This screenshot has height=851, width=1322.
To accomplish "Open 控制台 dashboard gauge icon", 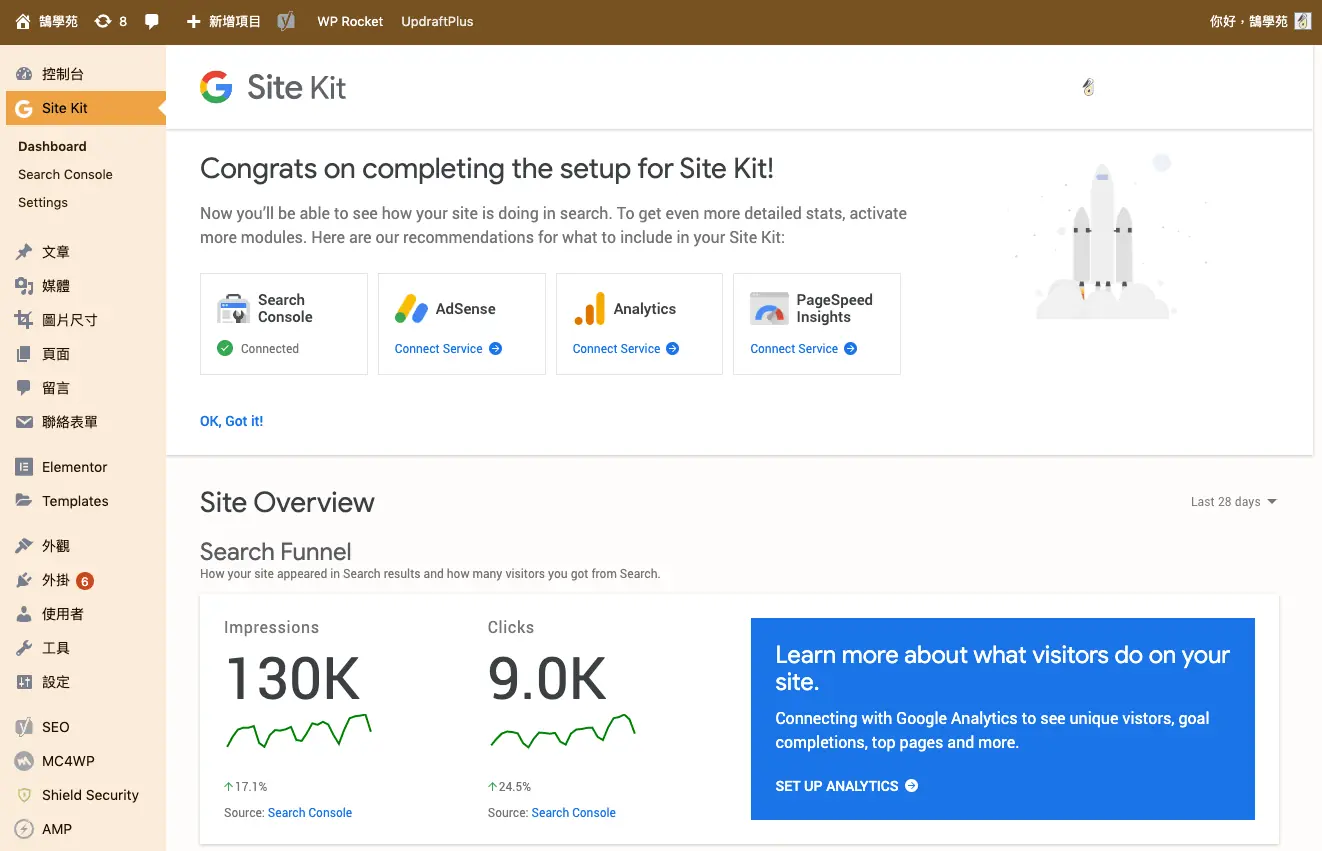I will coord(24,74).
